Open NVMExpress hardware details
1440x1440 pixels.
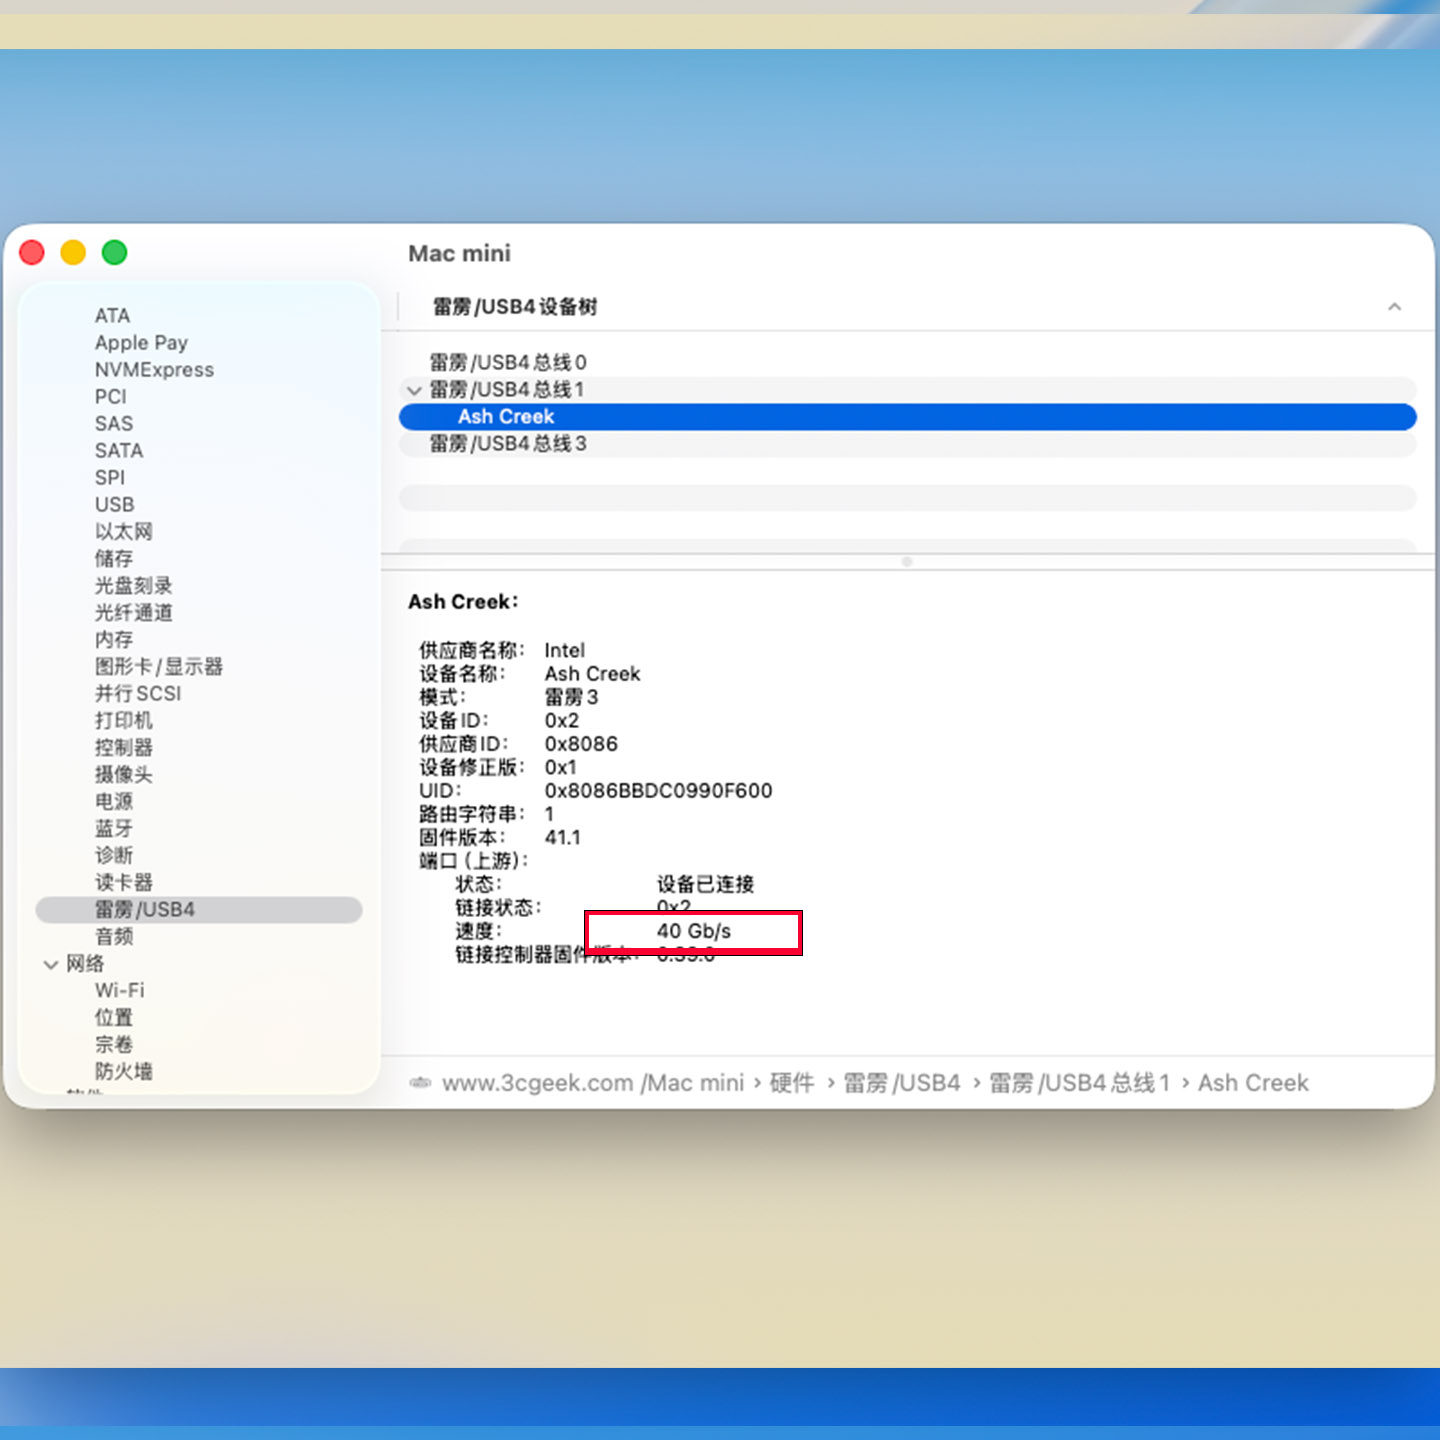[x=153, y=369]
